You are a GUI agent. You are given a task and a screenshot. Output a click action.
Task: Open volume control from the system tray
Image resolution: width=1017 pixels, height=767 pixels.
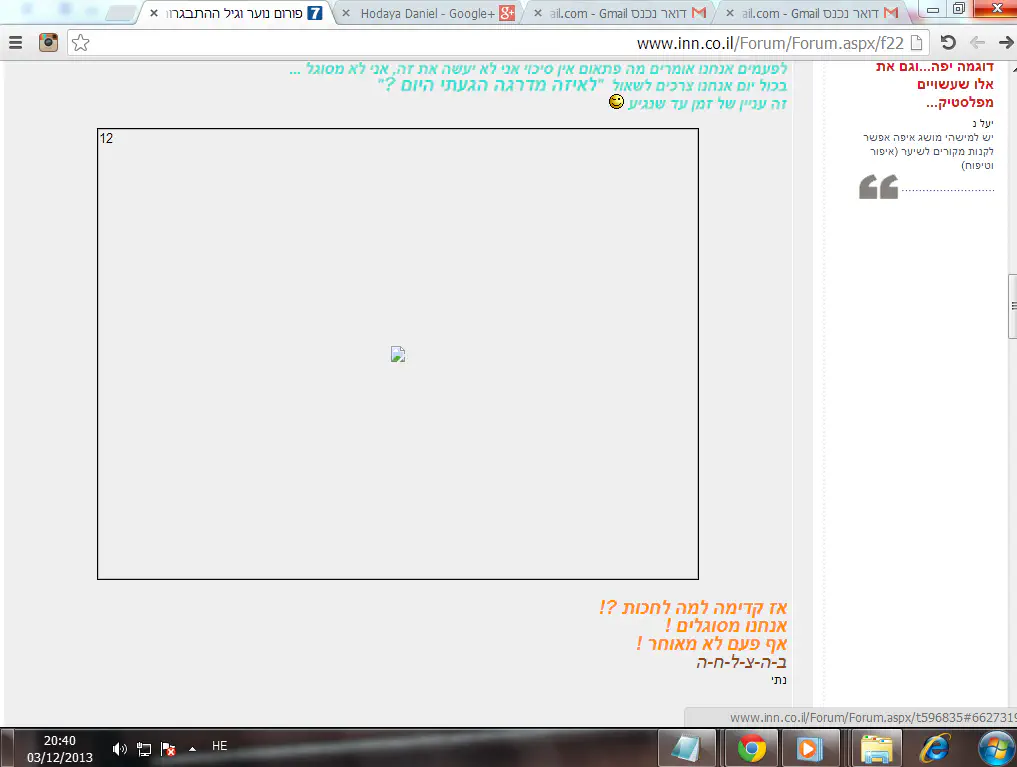tap(120, 747)
